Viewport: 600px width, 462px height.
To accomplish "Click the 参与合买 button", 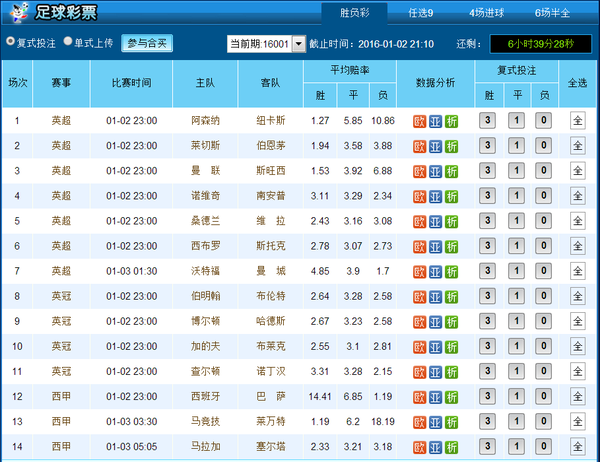I will pyautogui.click(x=148, y=43).
